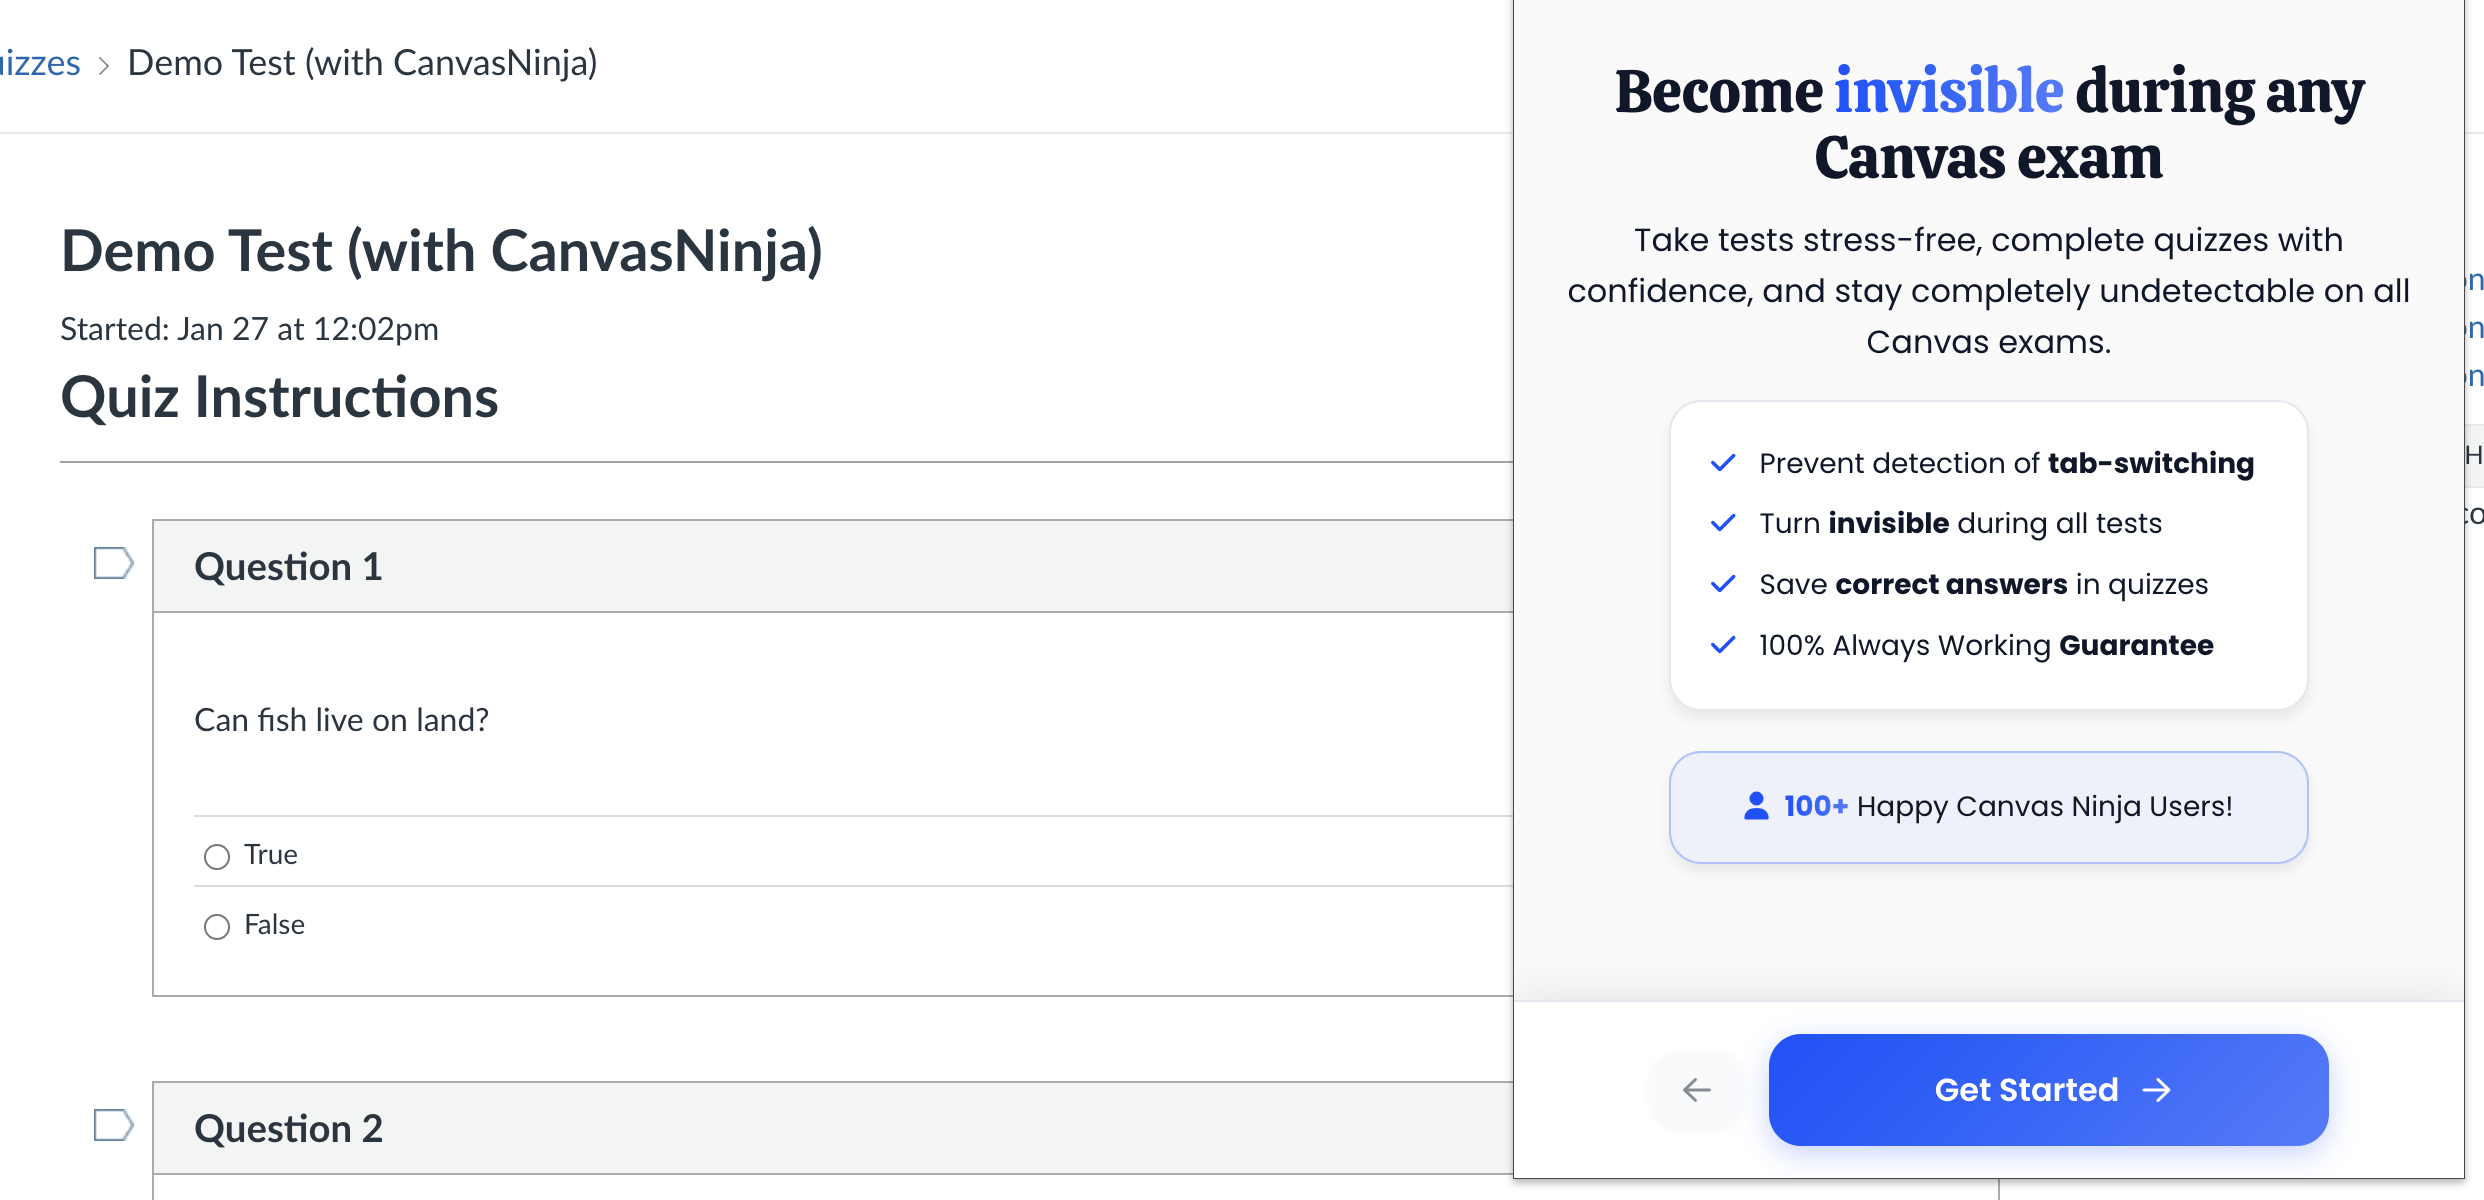2484x1200 pixels.
Task: Select the True radio option
Action: tap(217, 857)
